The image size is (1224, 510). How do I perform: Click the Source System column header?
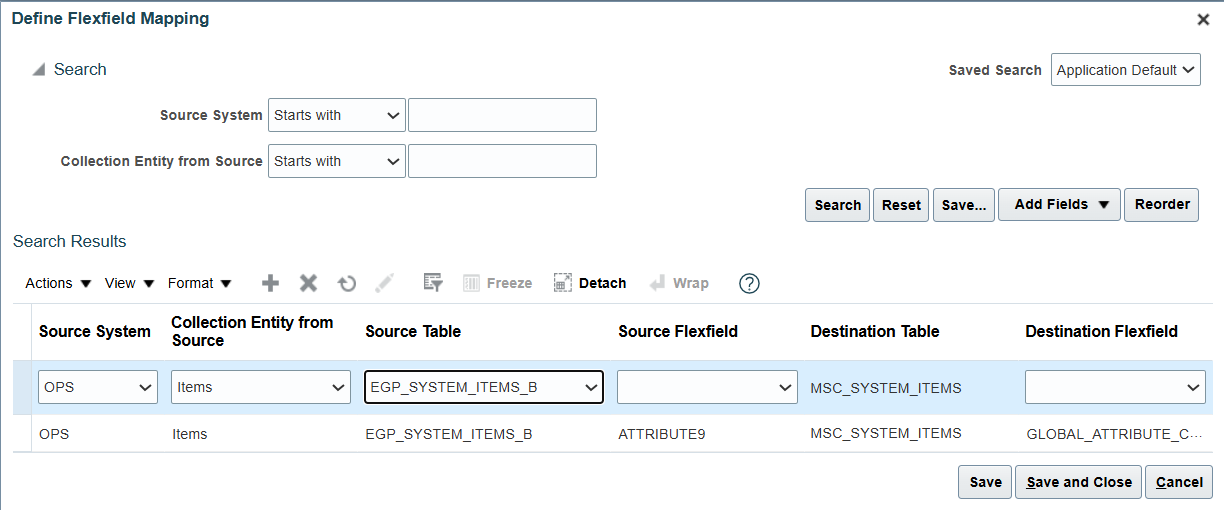click(95, 331)
